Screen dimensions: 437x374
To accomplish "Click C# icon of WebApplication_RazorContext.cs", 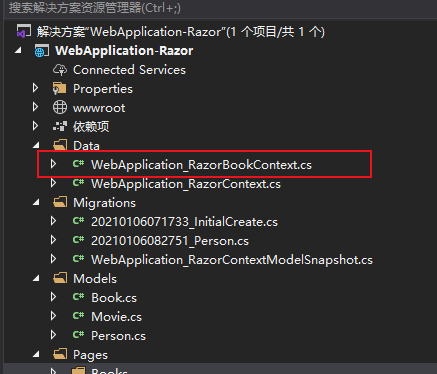I will click(x=78, y=183).
